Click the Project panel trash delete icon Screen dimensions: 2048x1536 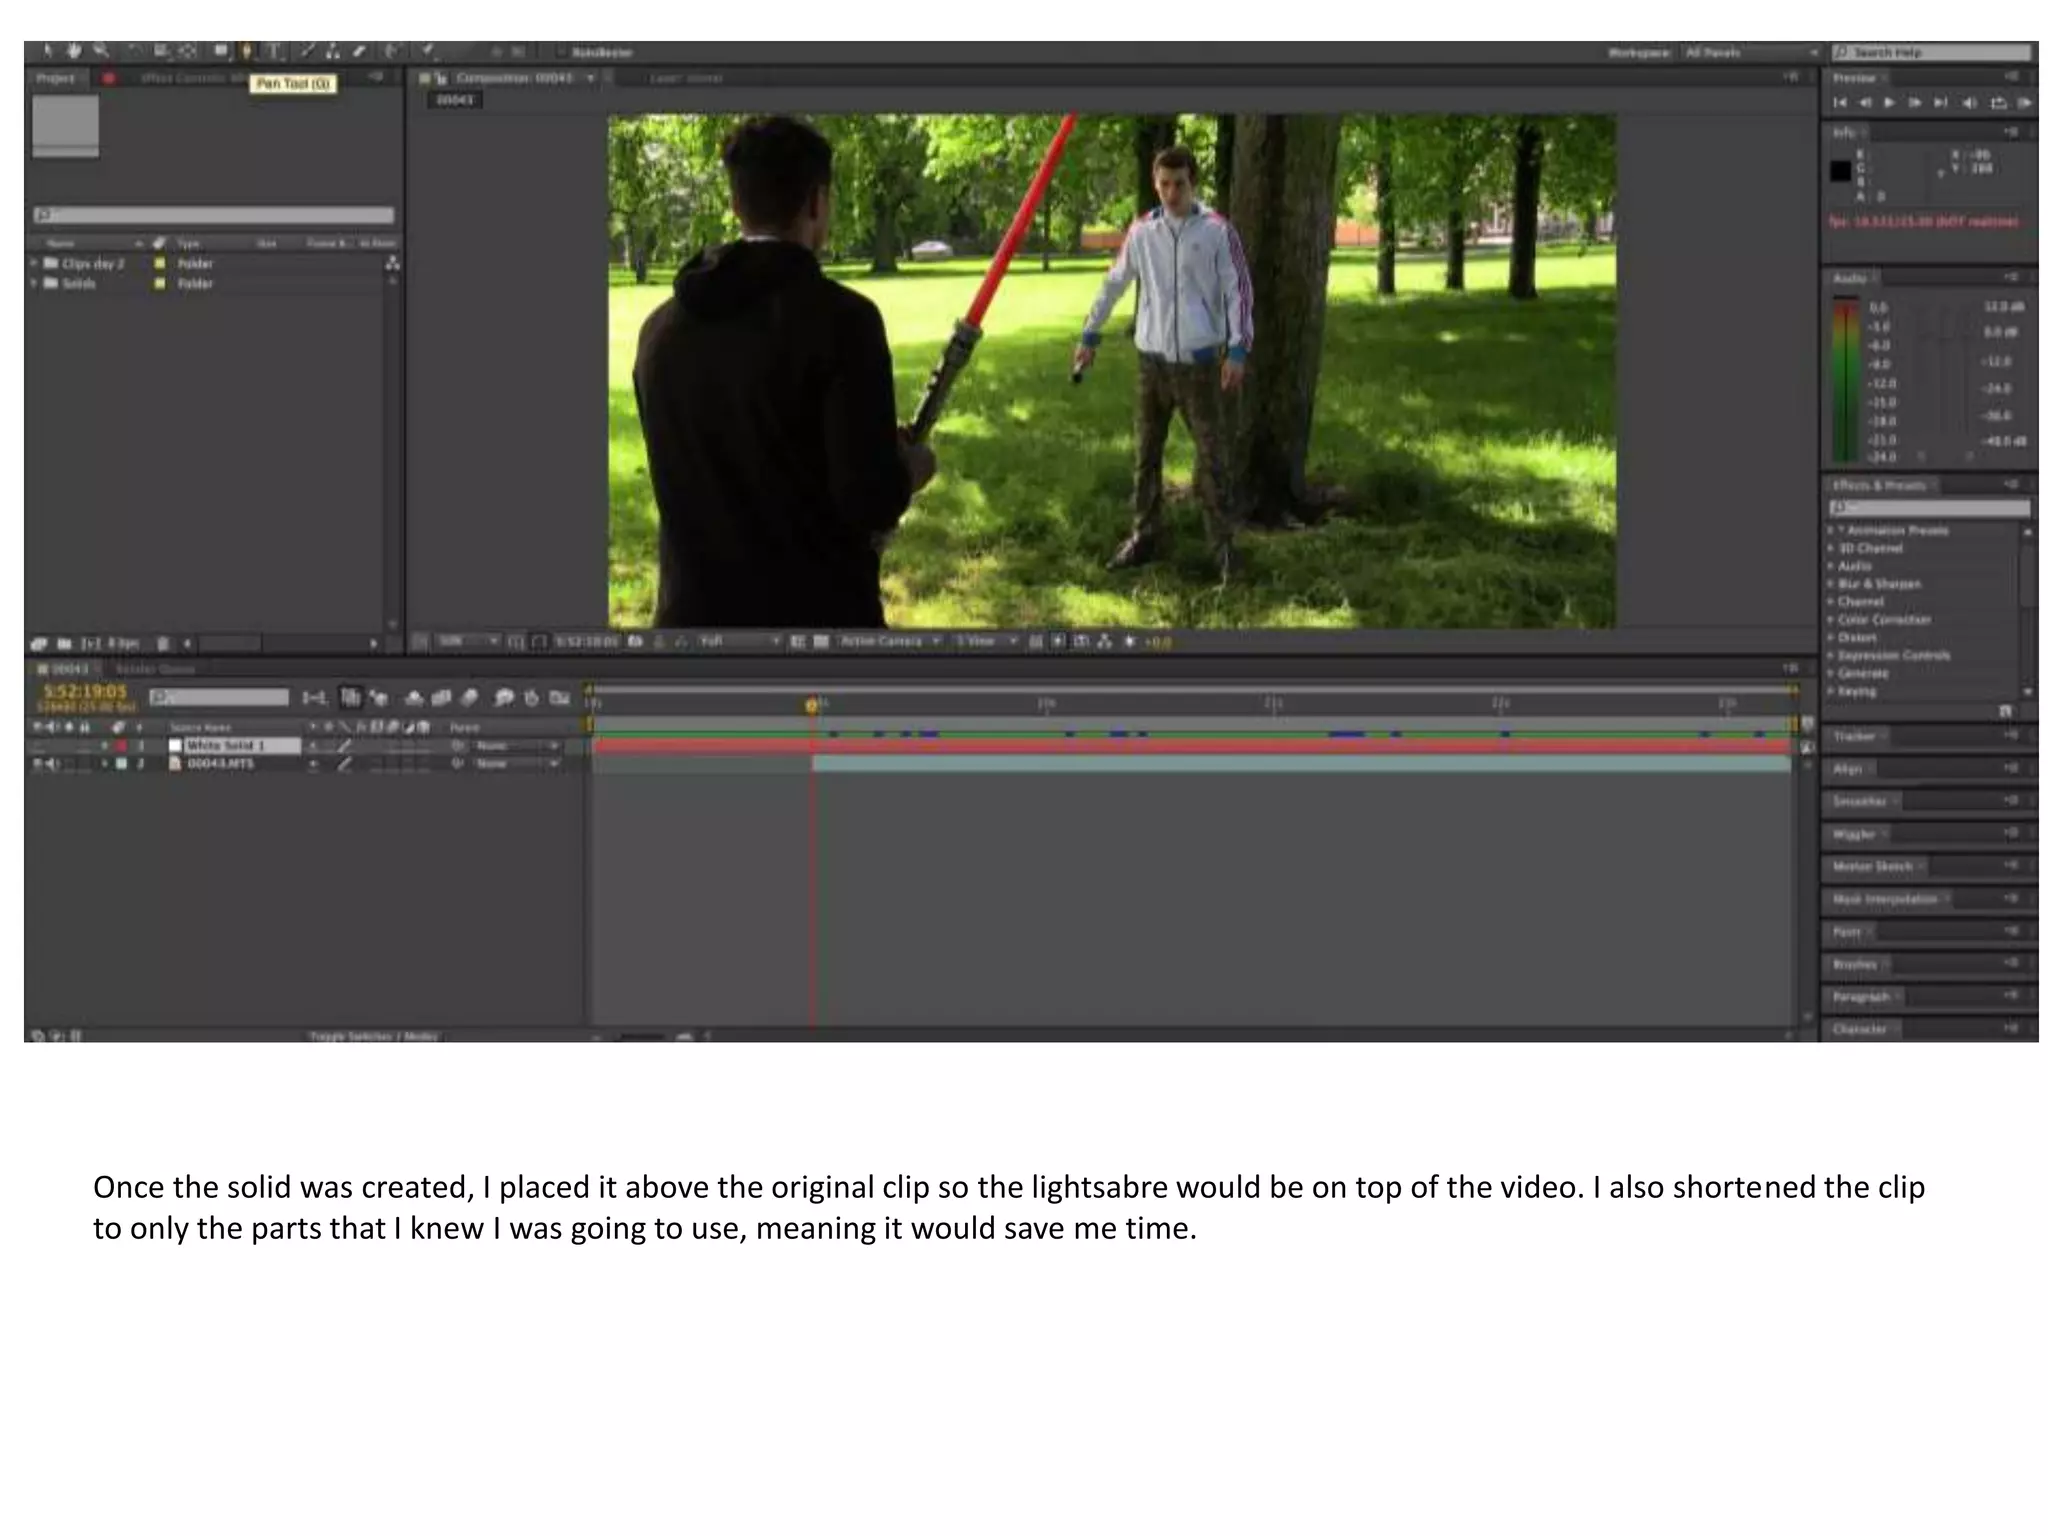tap(163, 644)
